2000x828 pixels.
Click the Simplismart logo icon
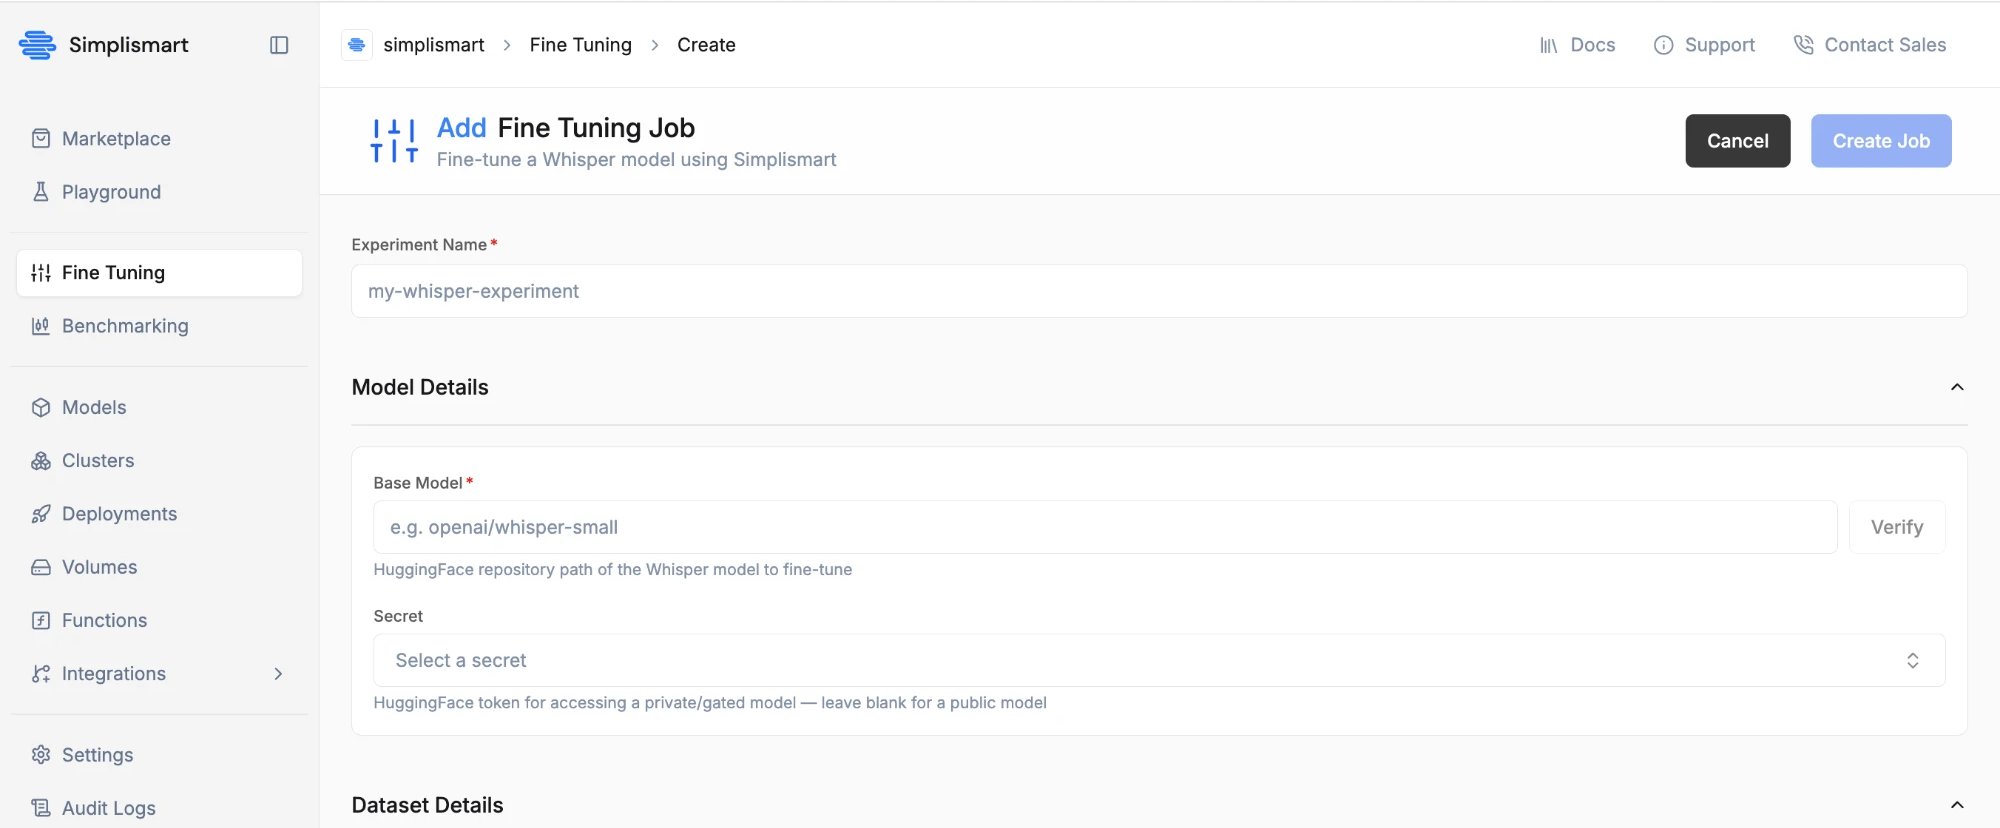(38, 45)
